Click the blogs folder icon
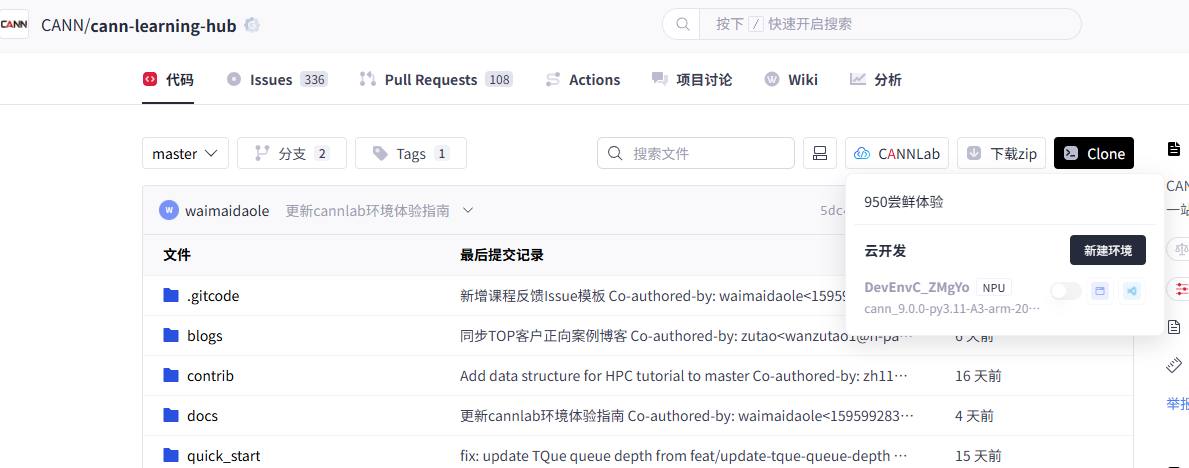Viewport: 1189px width, 468px height. 171,335
